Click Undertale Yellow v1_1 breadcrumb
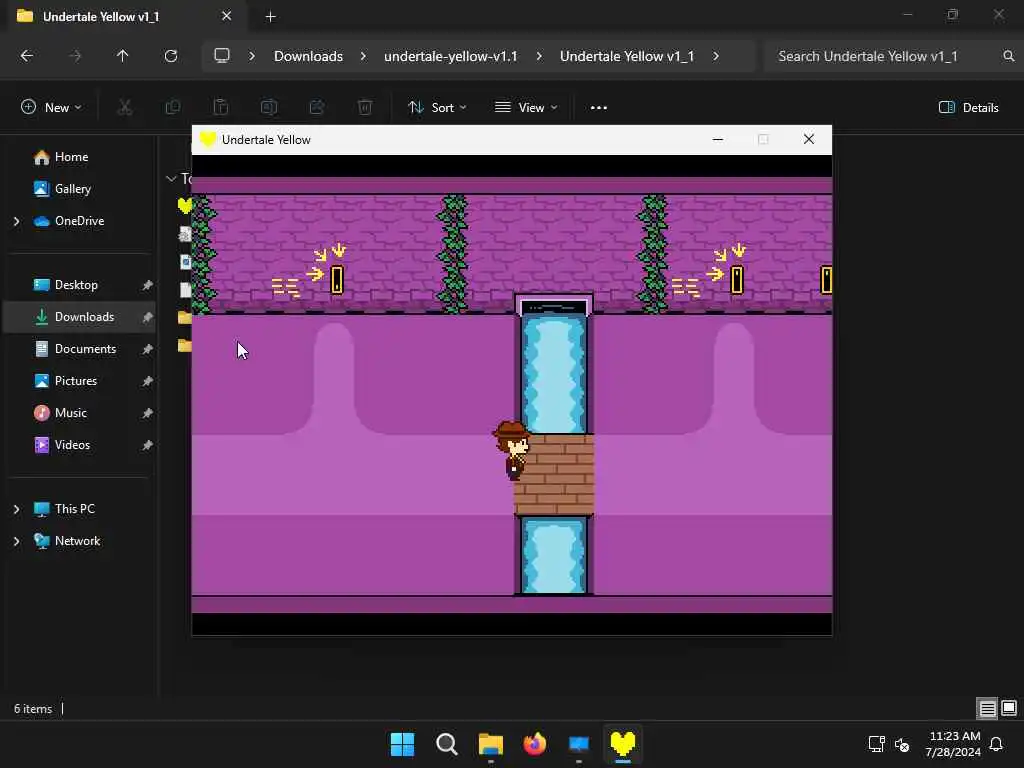Screen dimensions: 1024x768 tap(627, 56)
